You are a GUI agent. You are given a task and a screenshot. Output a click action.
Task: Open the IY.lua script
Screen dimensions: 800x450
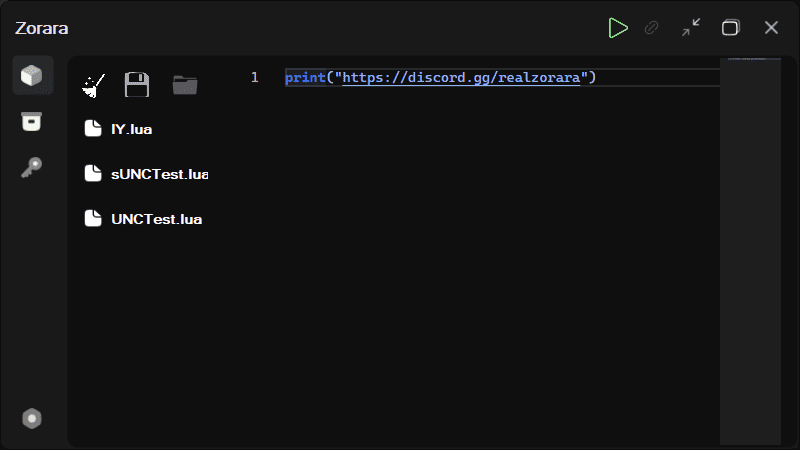[132, 129]
